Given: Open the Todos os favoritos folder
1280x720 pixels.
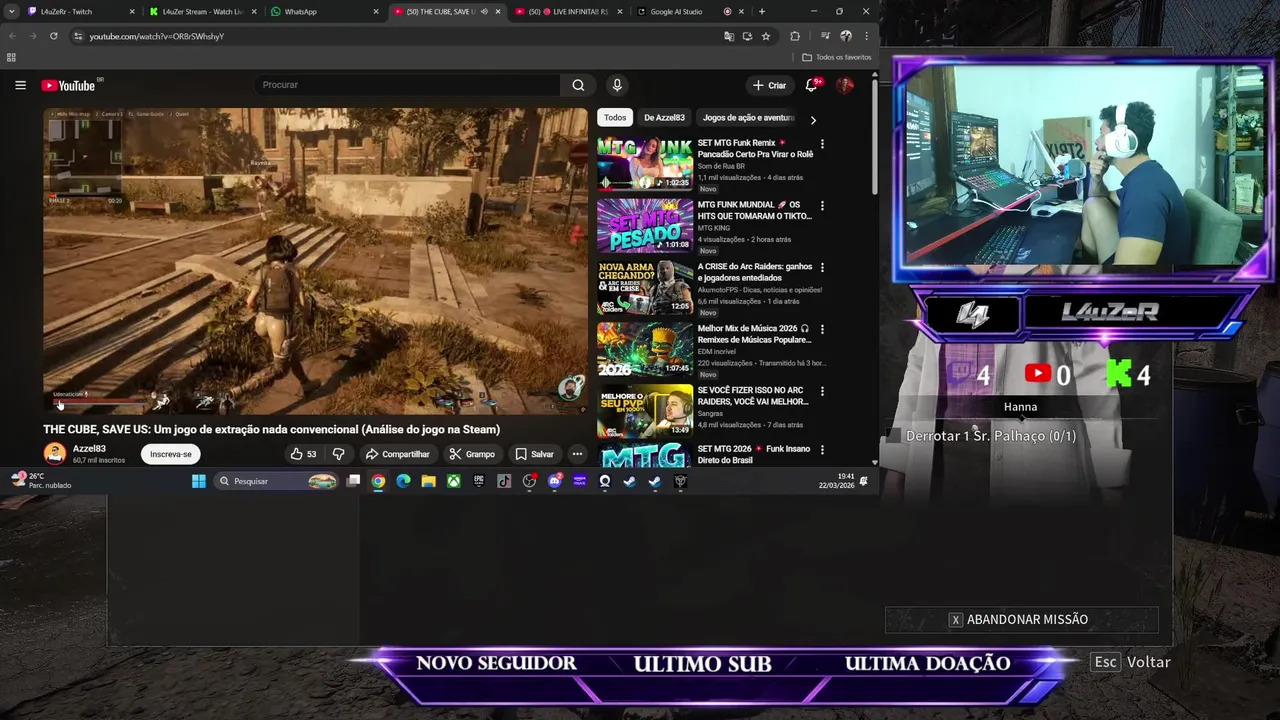Looking at the screenshot, I should pos(837,57).
